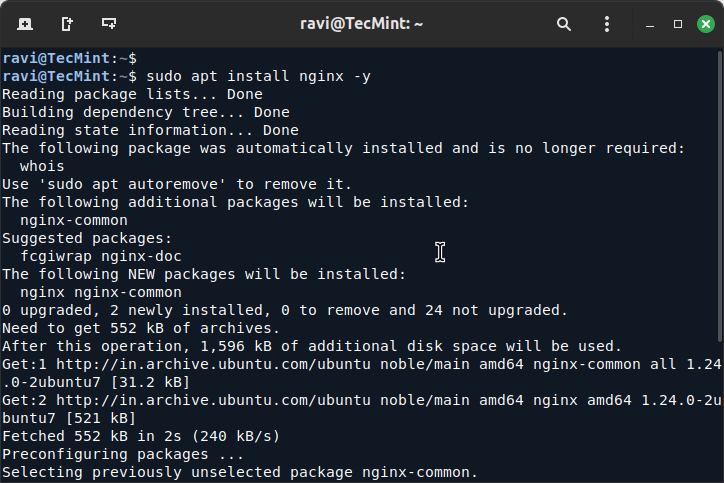
Task: Click the screen-with-plus new window icon
Action: coord(109,23)
